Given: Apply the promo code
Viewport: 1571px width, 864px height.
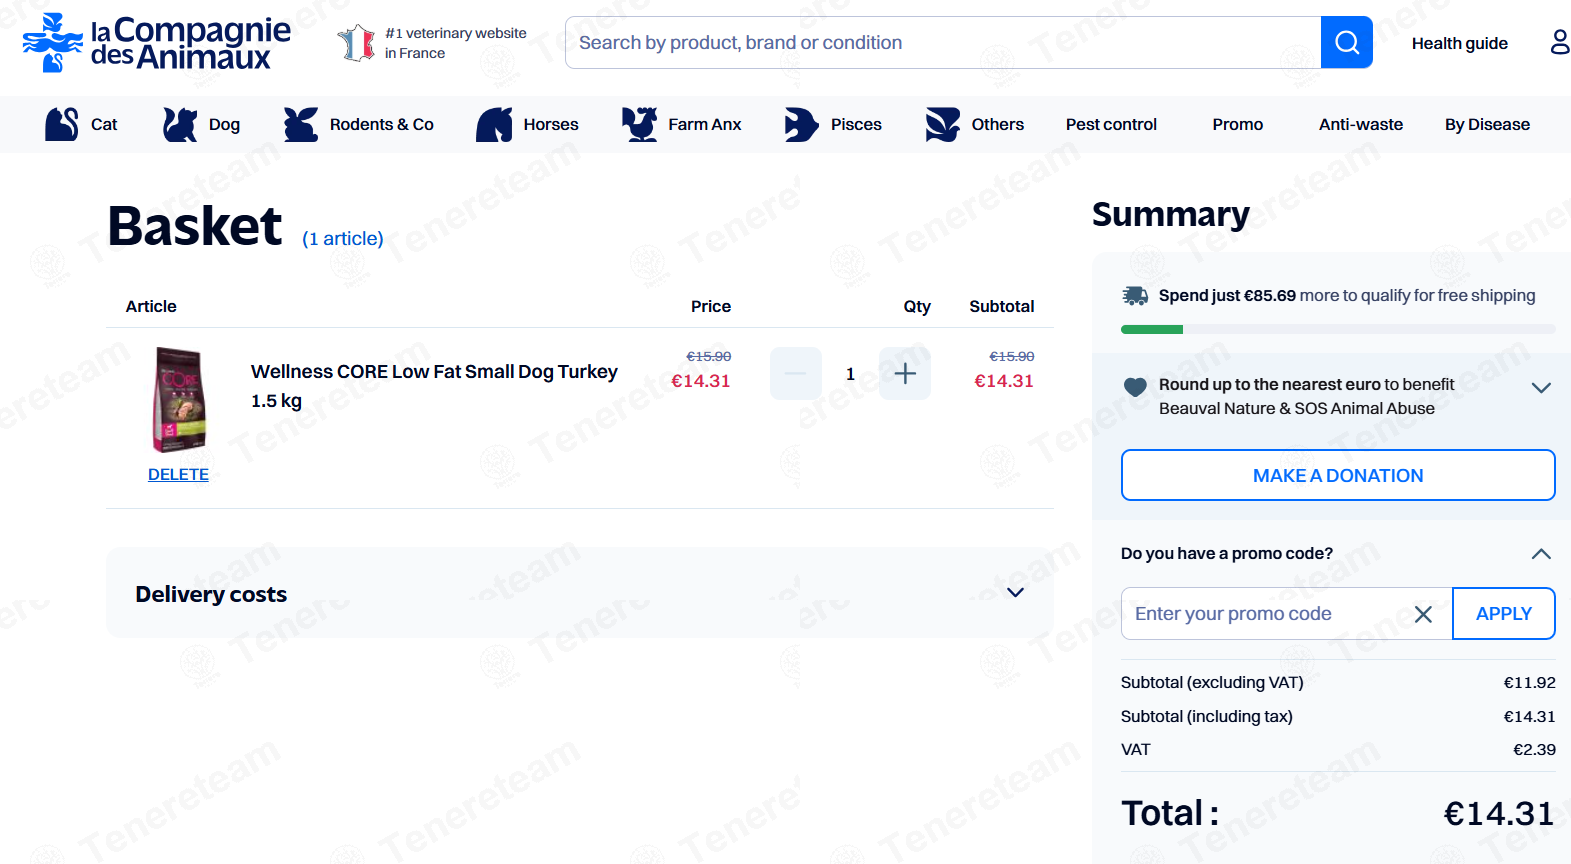Looking at the screenshot, I should [1503, 613].
